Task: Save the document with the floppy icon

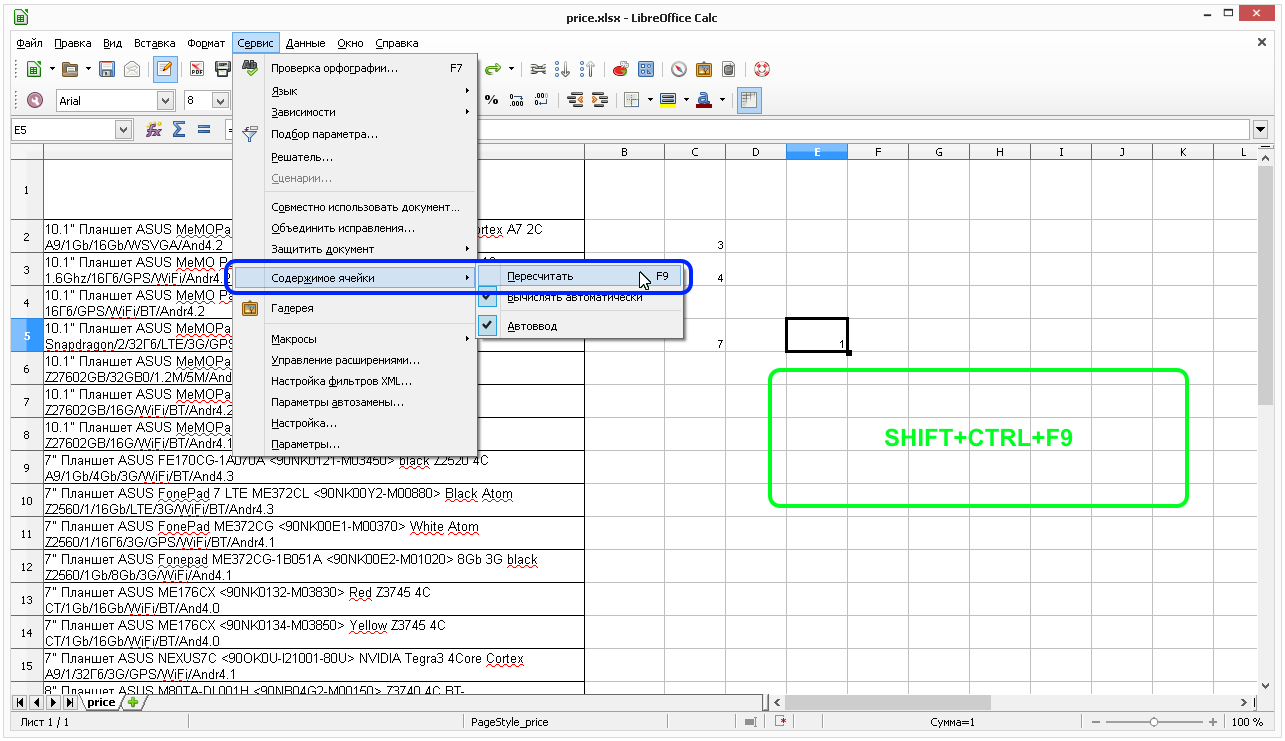Action: [106, 70]
